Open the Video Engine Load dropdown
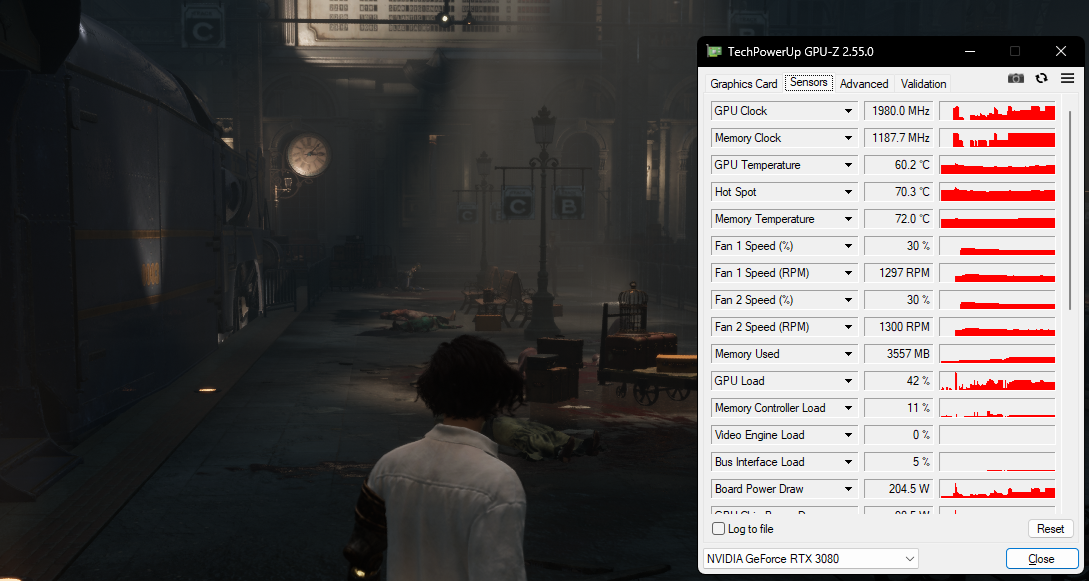Screen dimensions: 1089x581 tap(849, 435)
